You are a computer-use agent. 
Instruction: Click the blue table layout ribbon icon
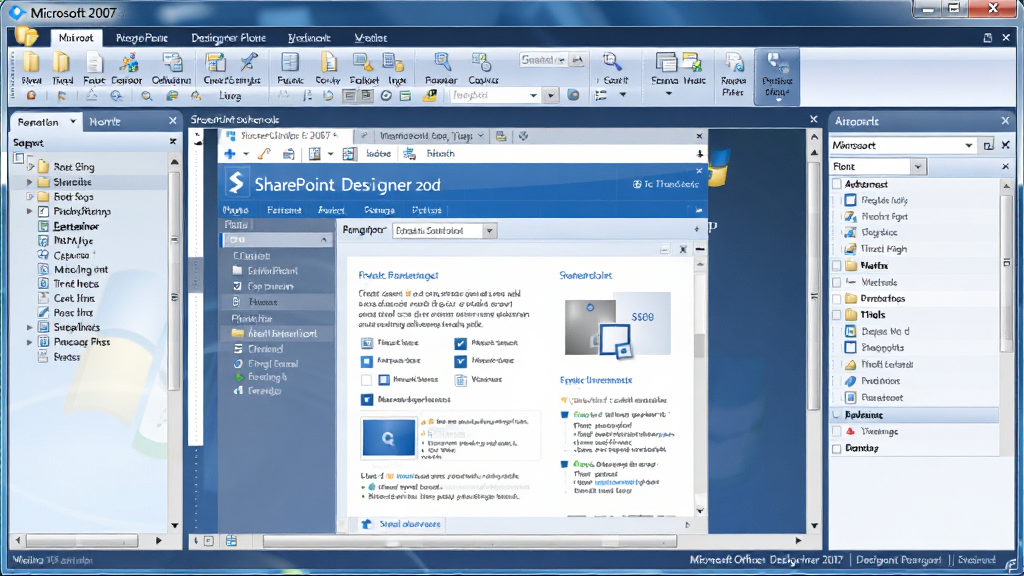289,63
